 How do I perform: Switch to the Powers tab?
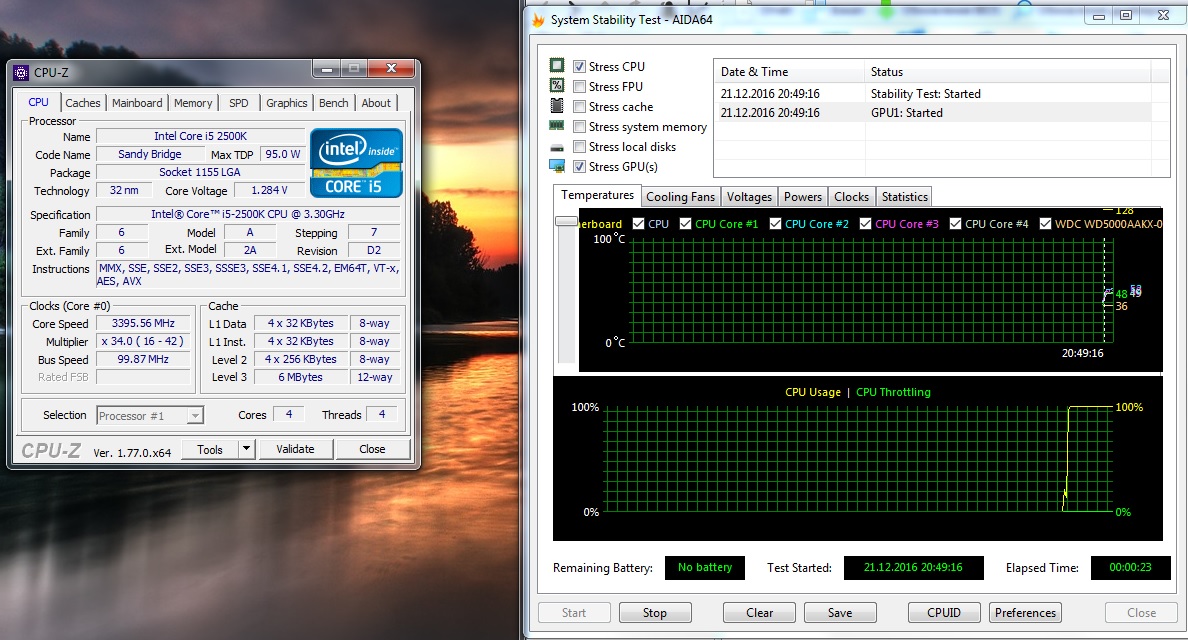tap(803, 197)
